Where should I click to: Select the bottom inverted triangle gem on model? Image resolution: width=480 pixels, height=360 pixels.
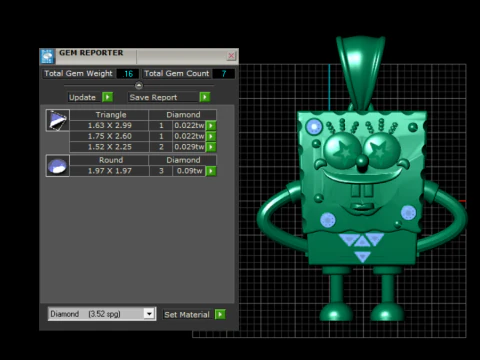click(363, 256)
